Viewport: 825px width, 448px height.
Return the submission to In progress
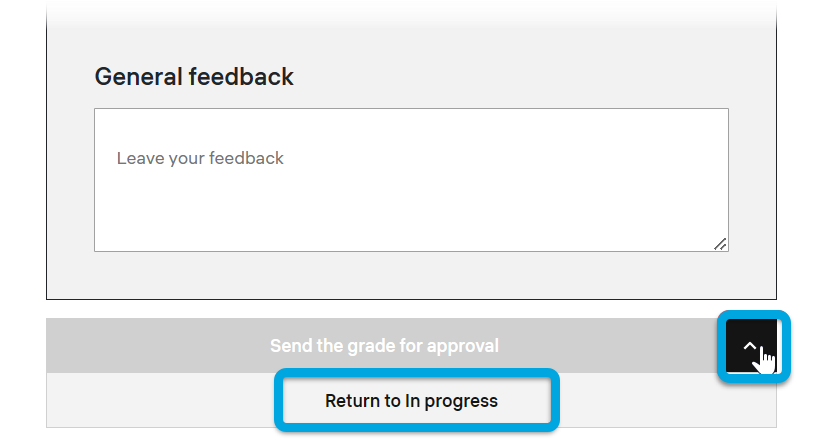click(411, 401)
